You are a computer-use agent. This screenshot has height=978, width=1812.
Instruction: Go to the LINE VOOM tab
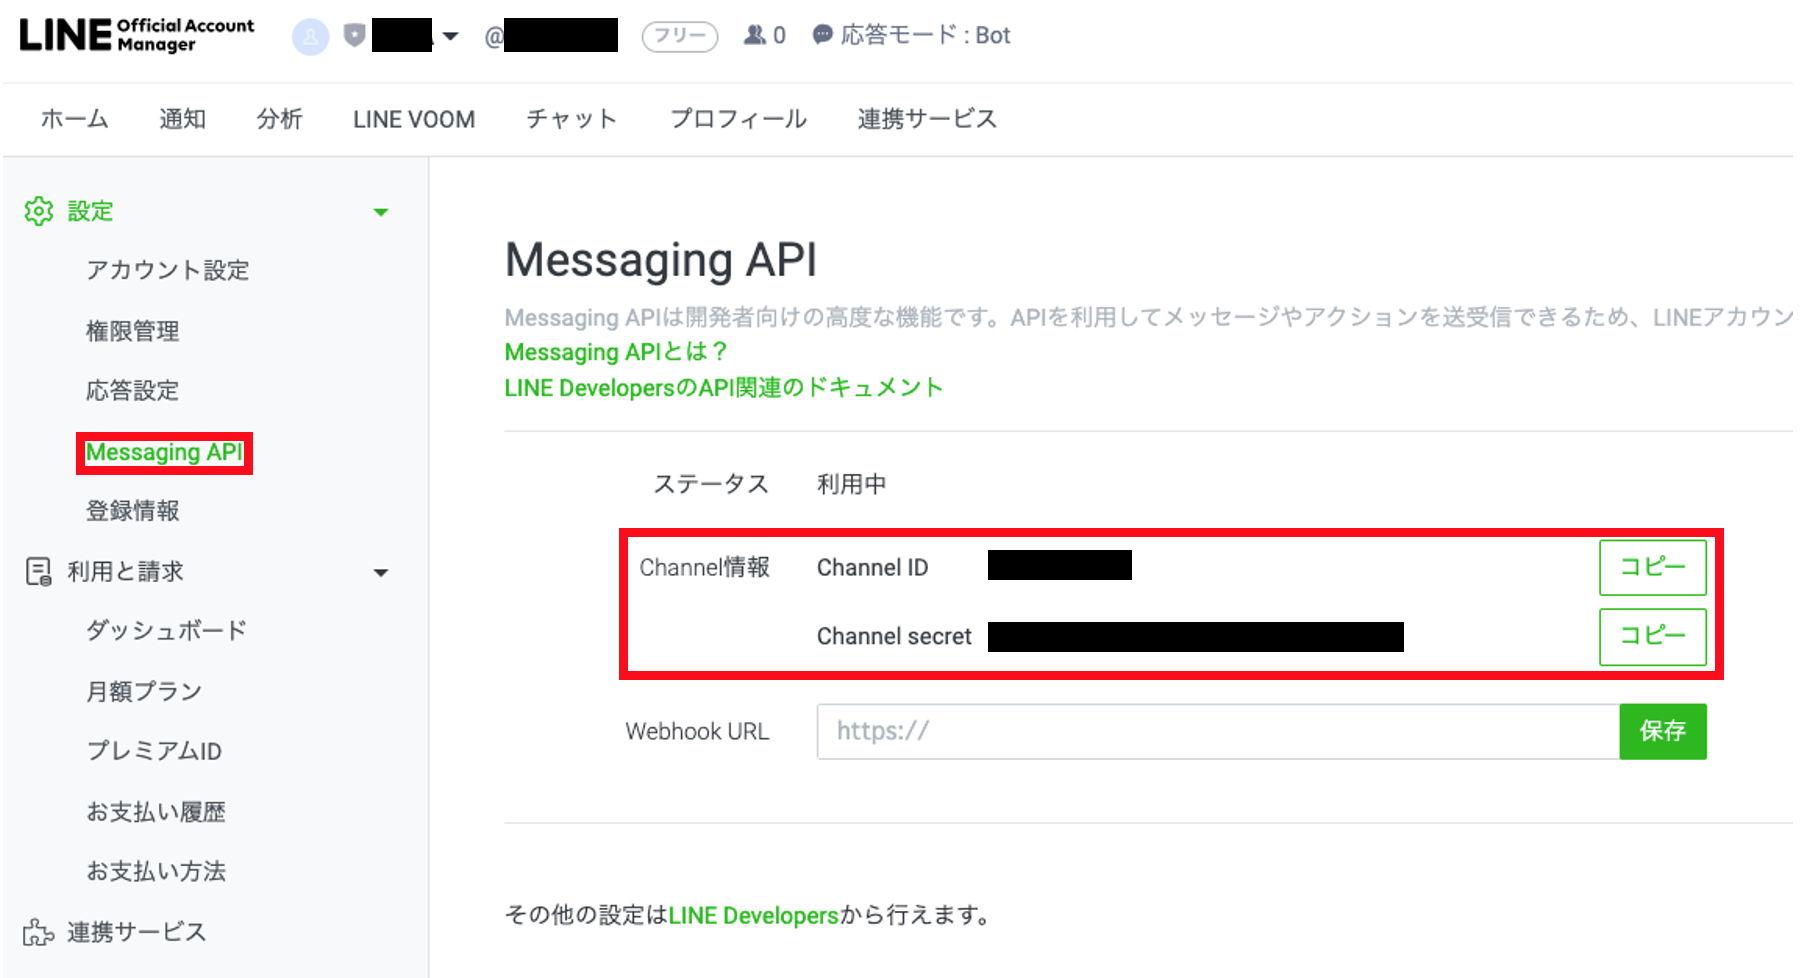[414, 119]
